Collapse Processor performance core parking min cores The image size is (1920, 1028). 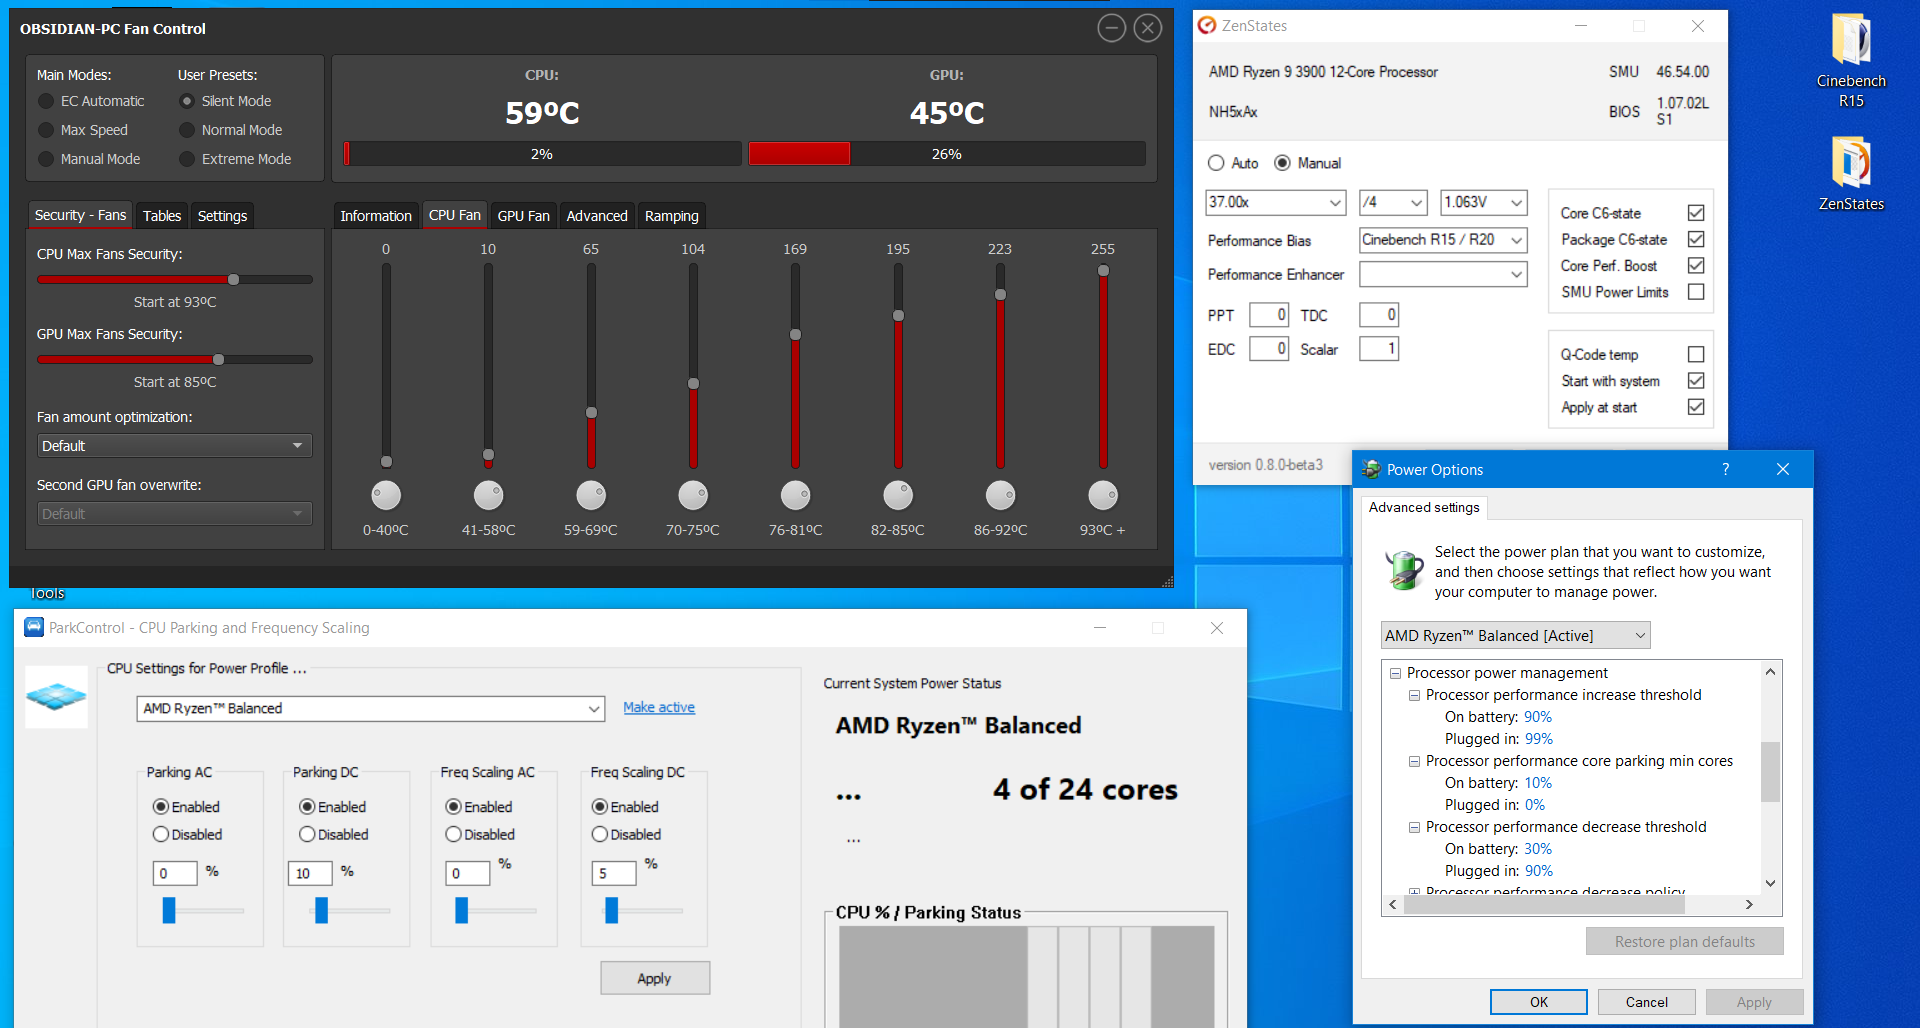(x=1414, y=761)
